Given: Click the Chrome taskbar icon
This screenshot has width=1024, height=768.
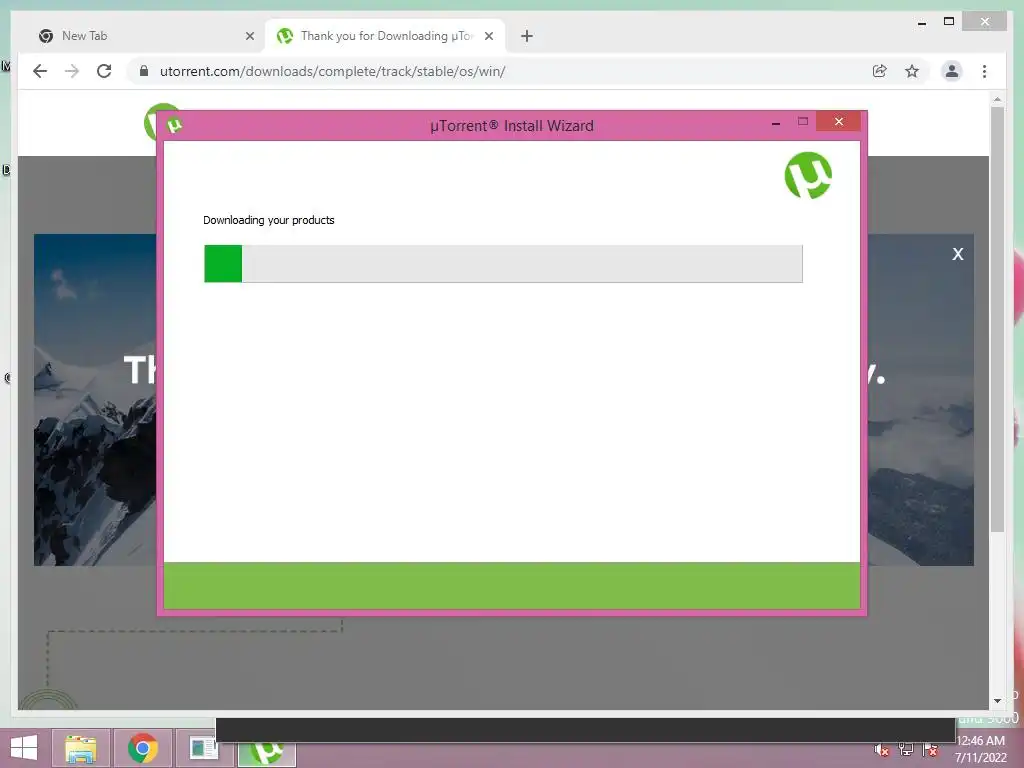Looking at the screenshot, I should (142, 748).
